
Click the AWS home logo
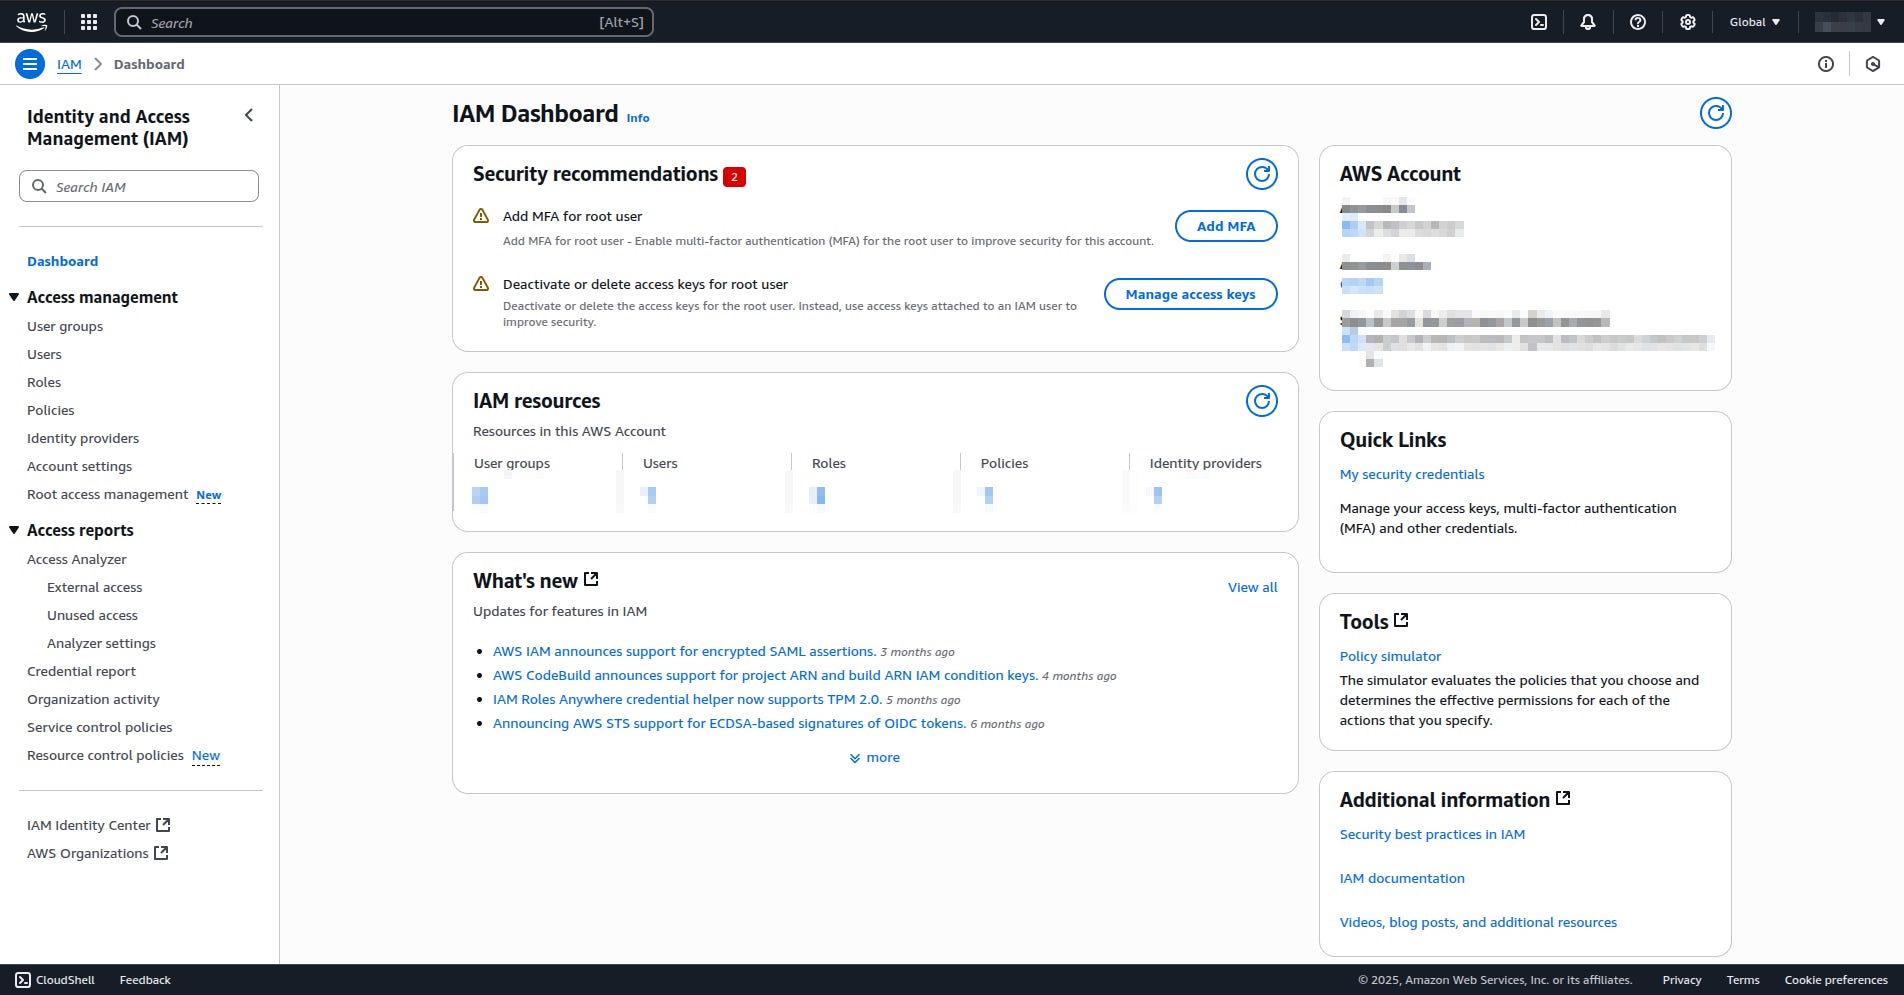tap(30, 21)
